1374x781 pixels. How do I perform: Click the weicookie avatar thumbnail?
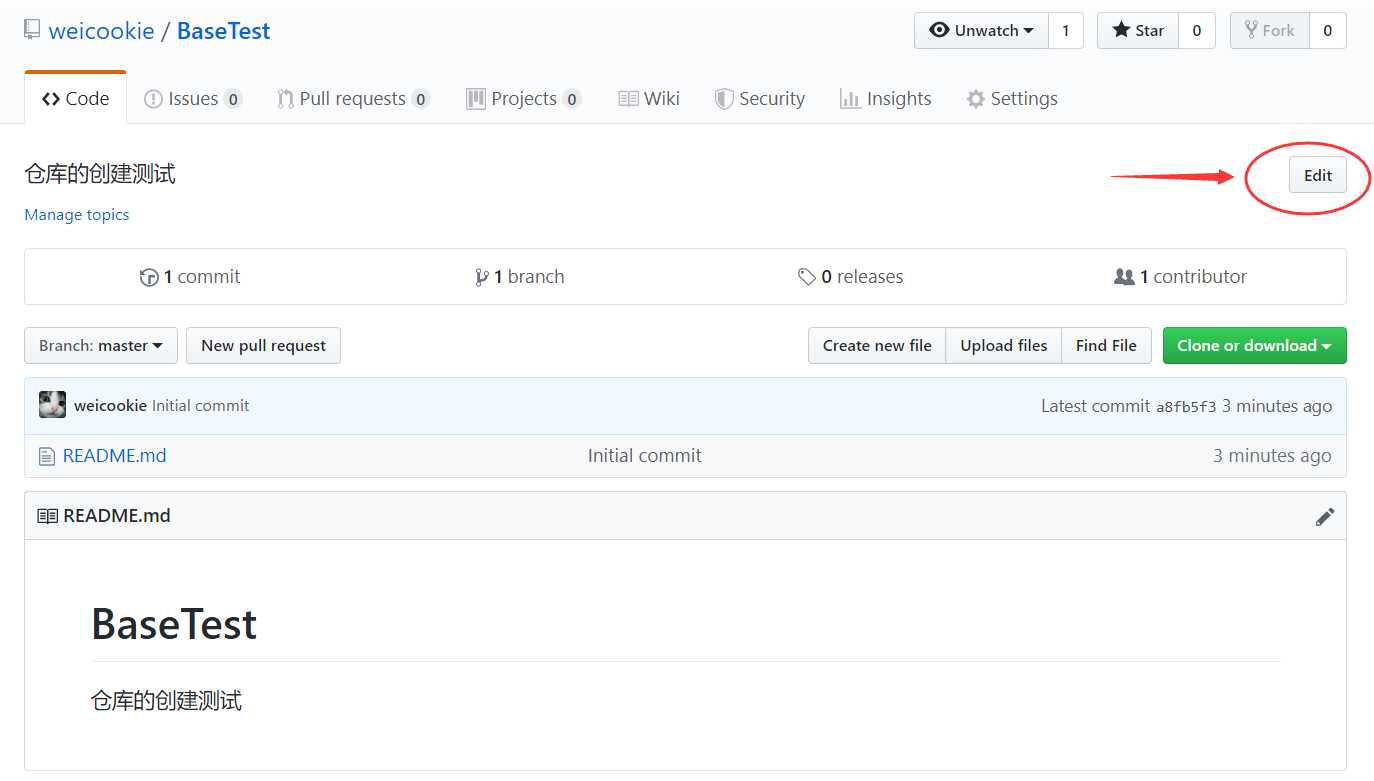coord(52,405)
